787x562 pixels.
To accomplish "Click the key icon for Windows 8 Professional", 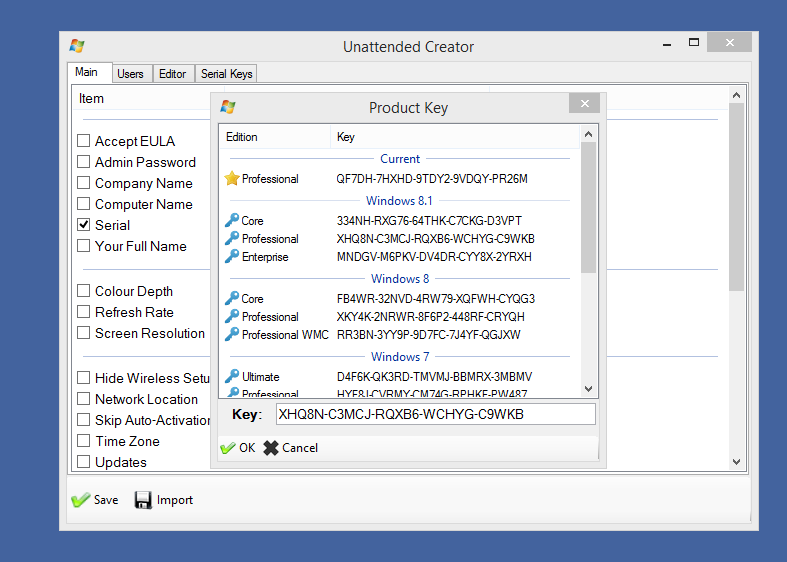I will pyautogui.click(x=231, y=317).
